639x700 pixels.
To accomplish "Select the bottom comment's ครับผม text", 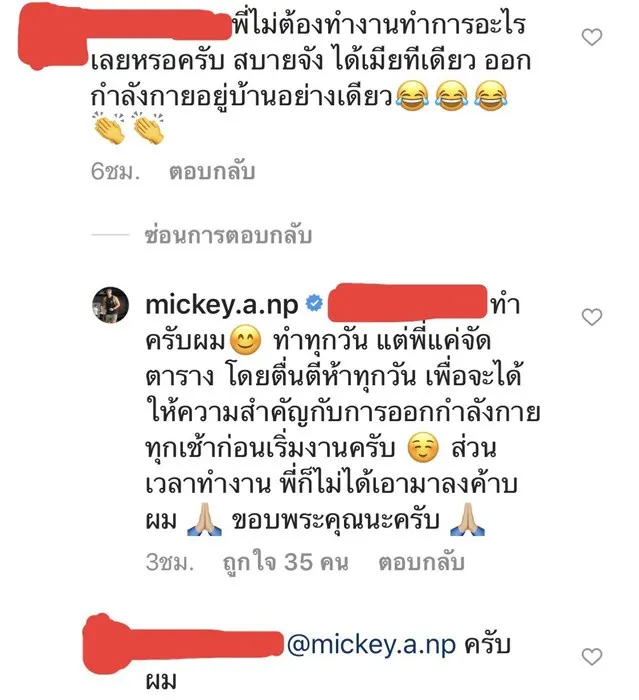I will 328,663.
